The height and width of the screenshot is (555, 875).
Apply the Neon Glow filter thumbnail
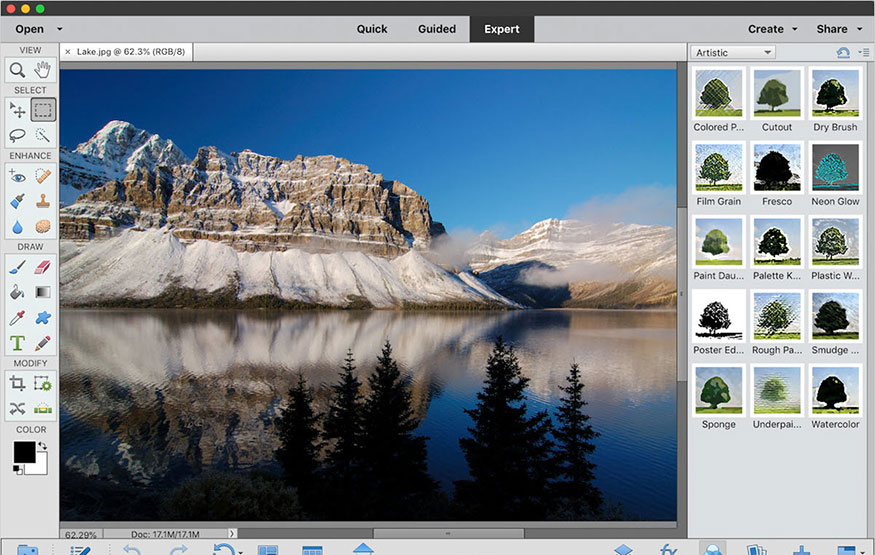835,167
